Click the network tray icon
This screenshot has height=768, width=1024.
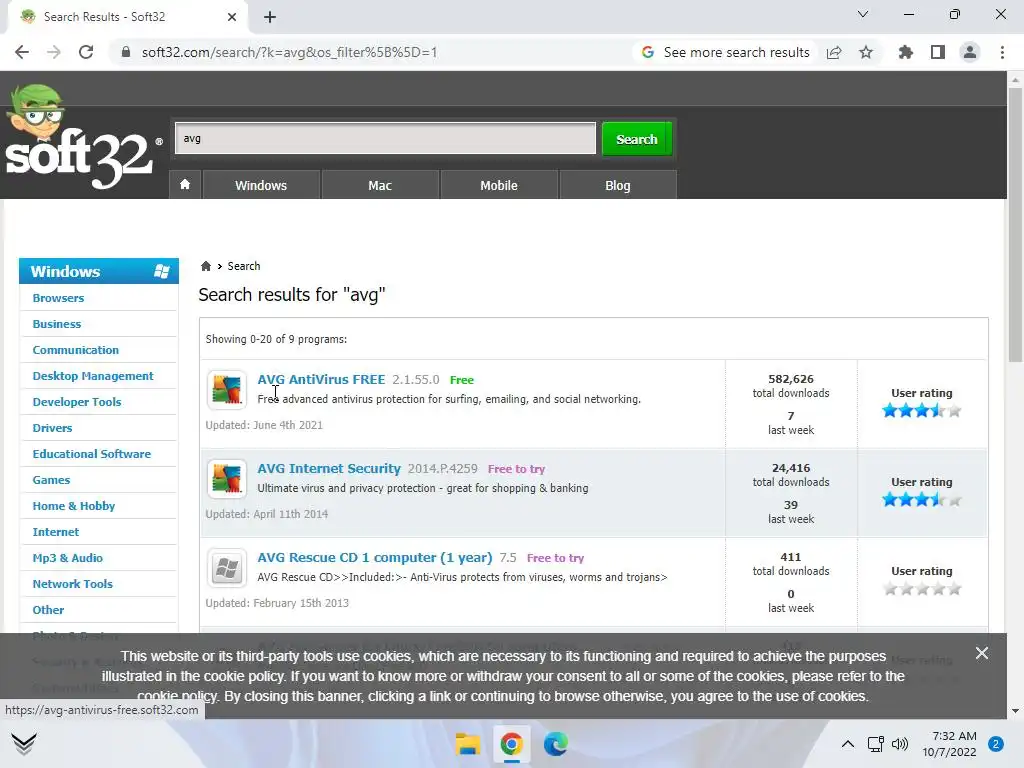tap(875, 744)
